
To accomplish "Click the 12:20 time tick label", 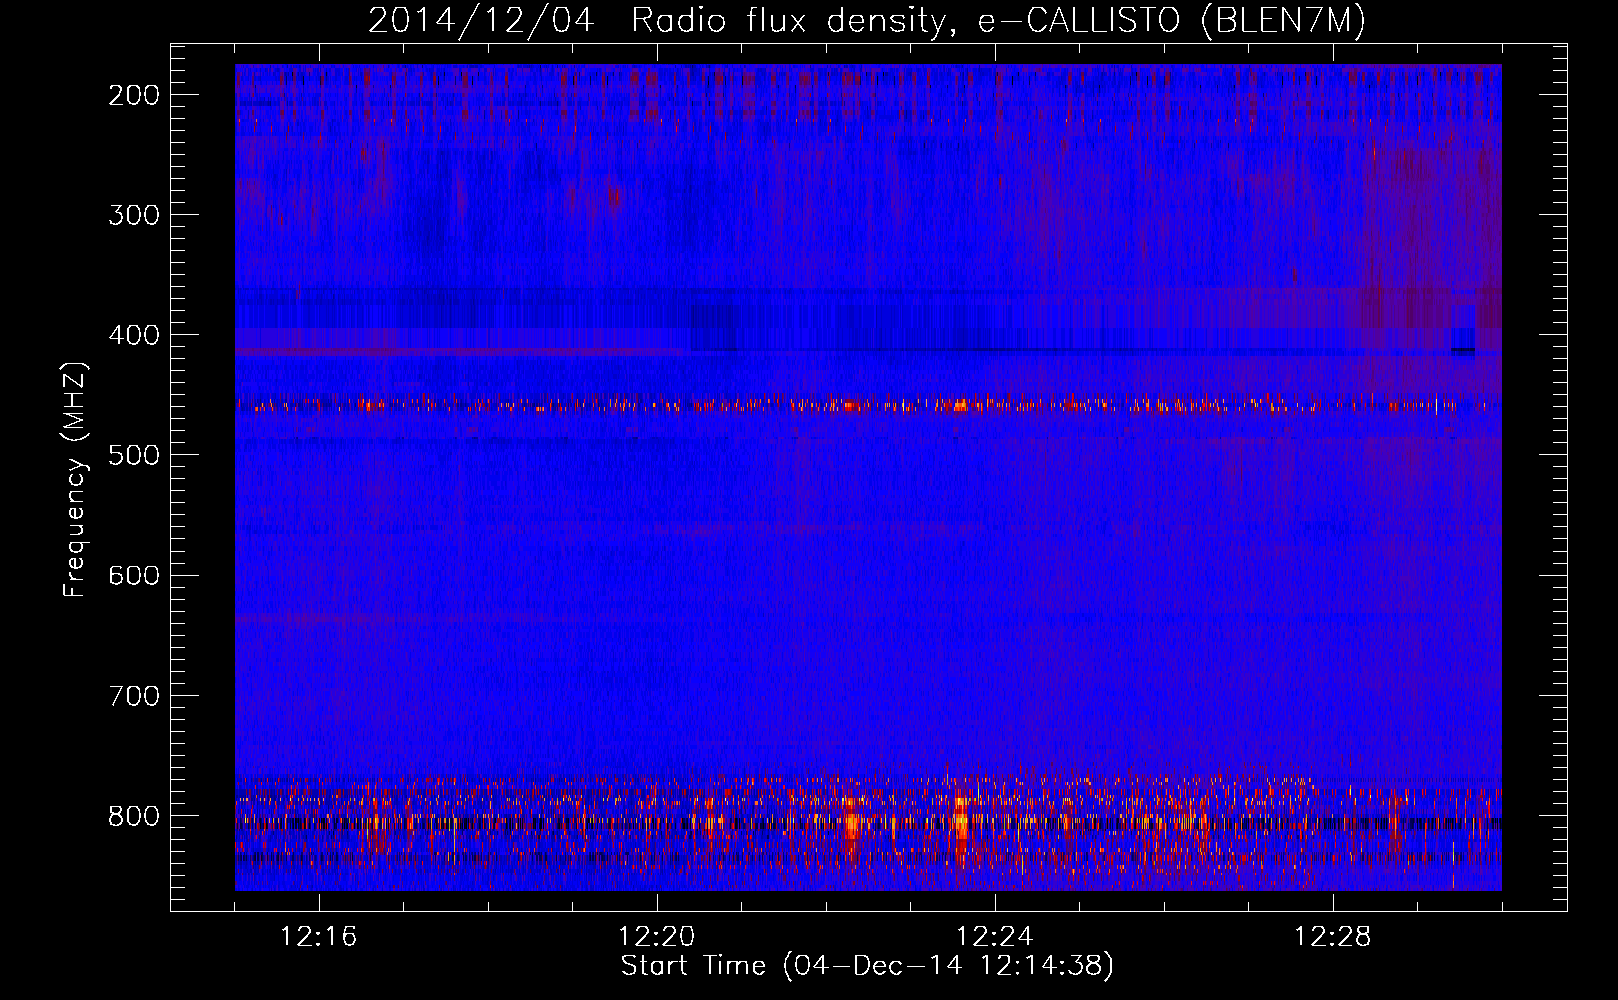I will pyautogui.click(x=657, y=937).
